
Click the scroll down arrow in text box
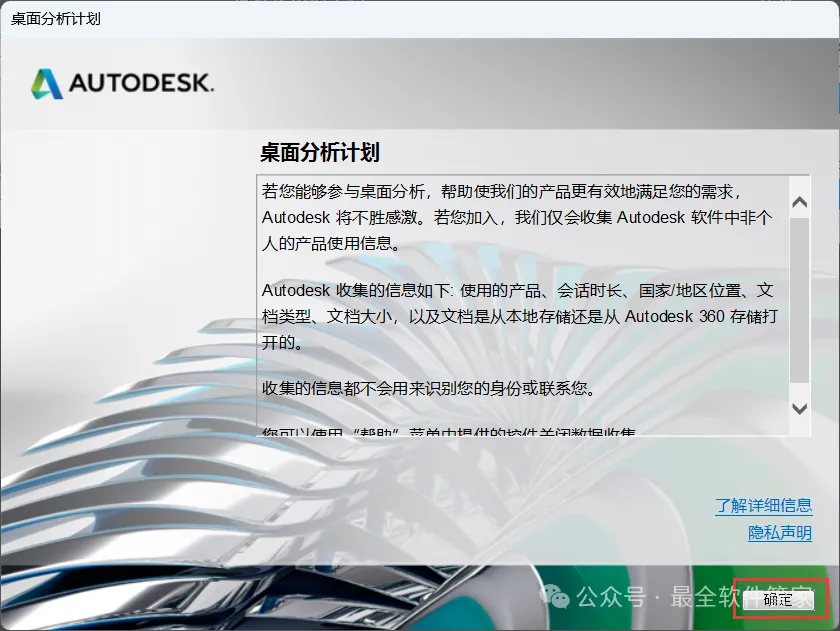[800, 409]
